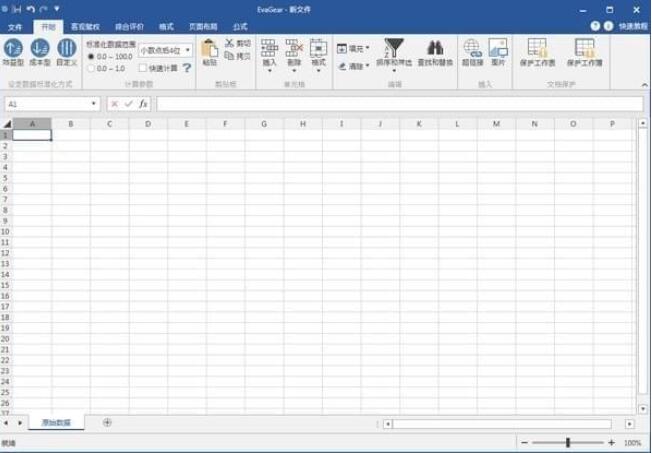This screenshot has height=453, width=652.
Task: Open the 公式 ribbon tab
Action: tap(240, 27)
